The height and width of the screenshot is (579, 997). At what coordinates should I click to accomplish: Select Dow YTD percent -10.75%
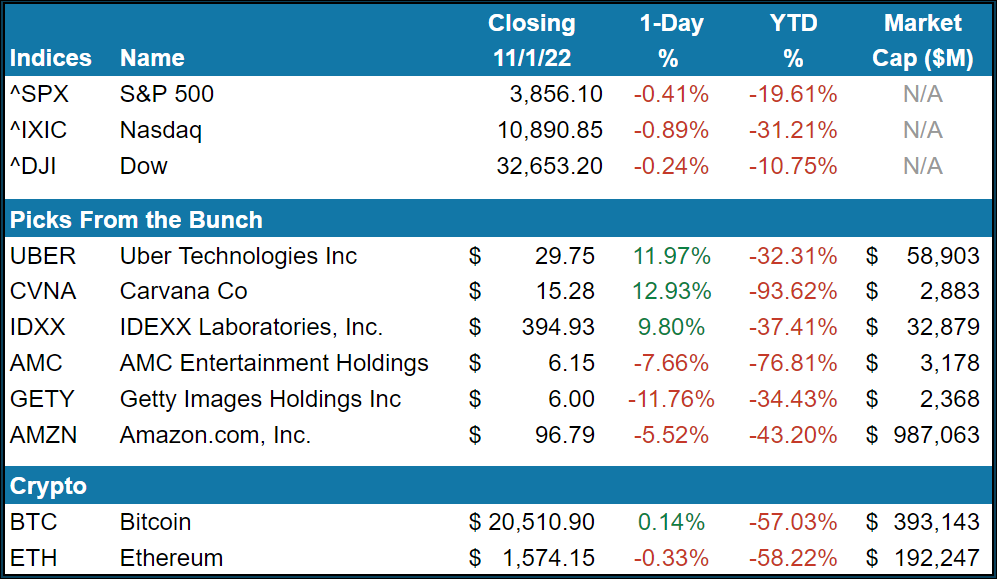pyautogui.click(x=793, y=166)
